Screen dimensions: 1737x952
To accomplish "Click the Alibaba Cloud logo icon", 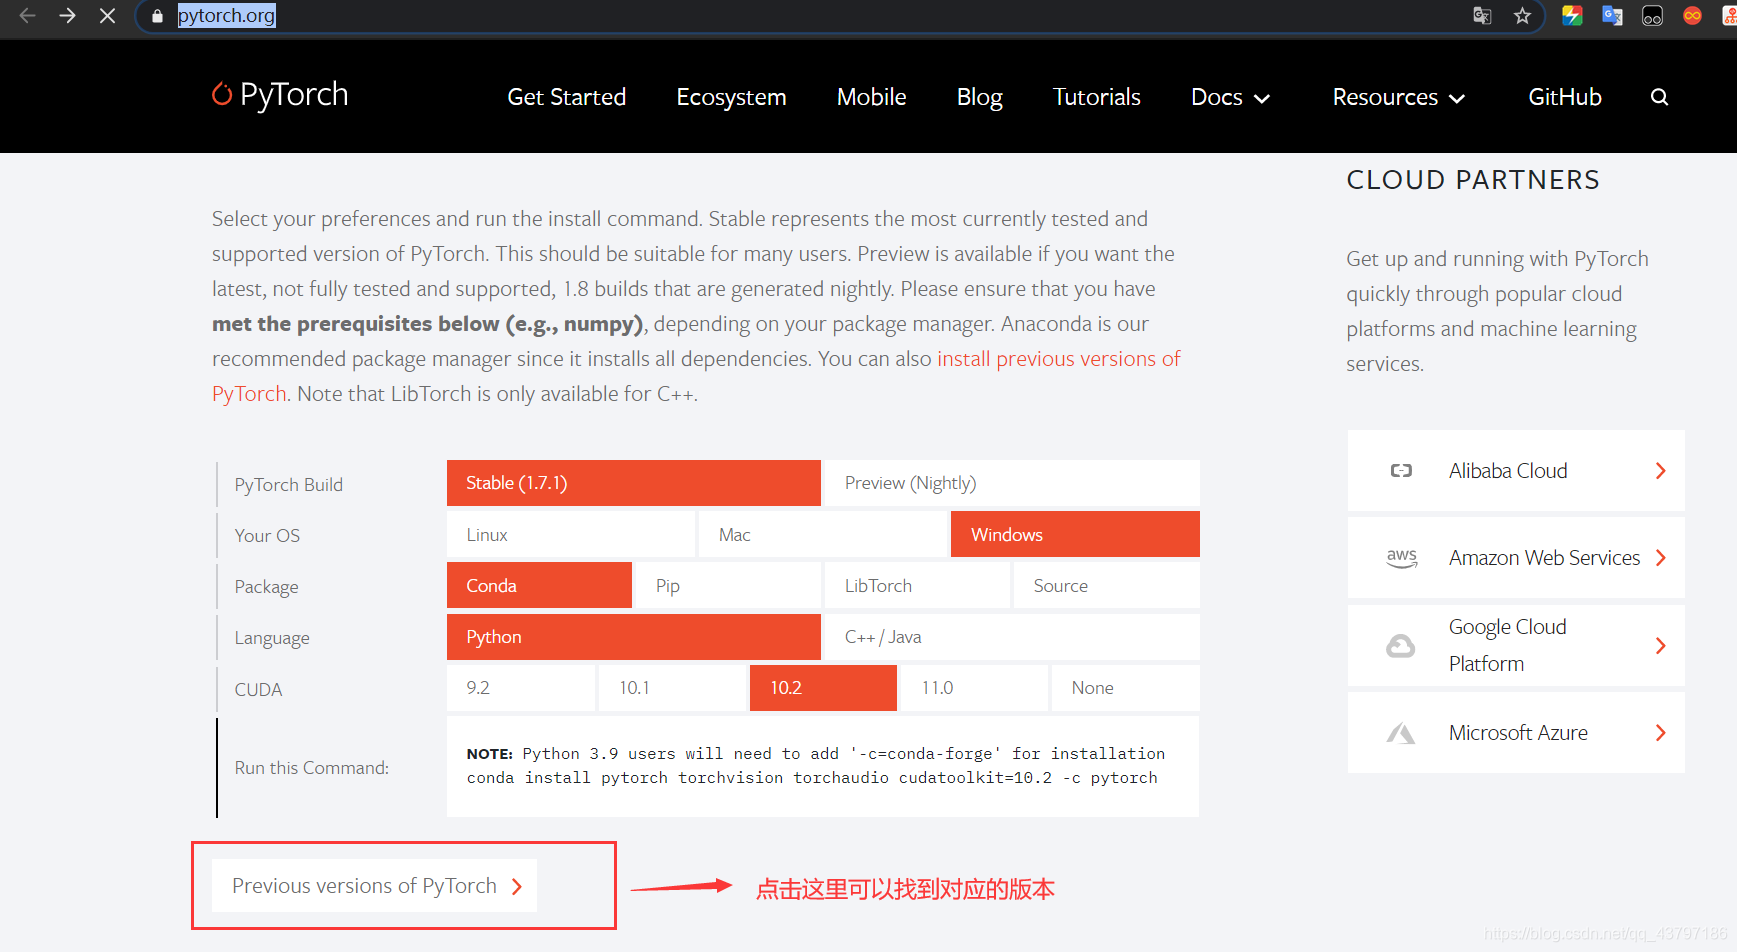I will [x=1401, y=471].
